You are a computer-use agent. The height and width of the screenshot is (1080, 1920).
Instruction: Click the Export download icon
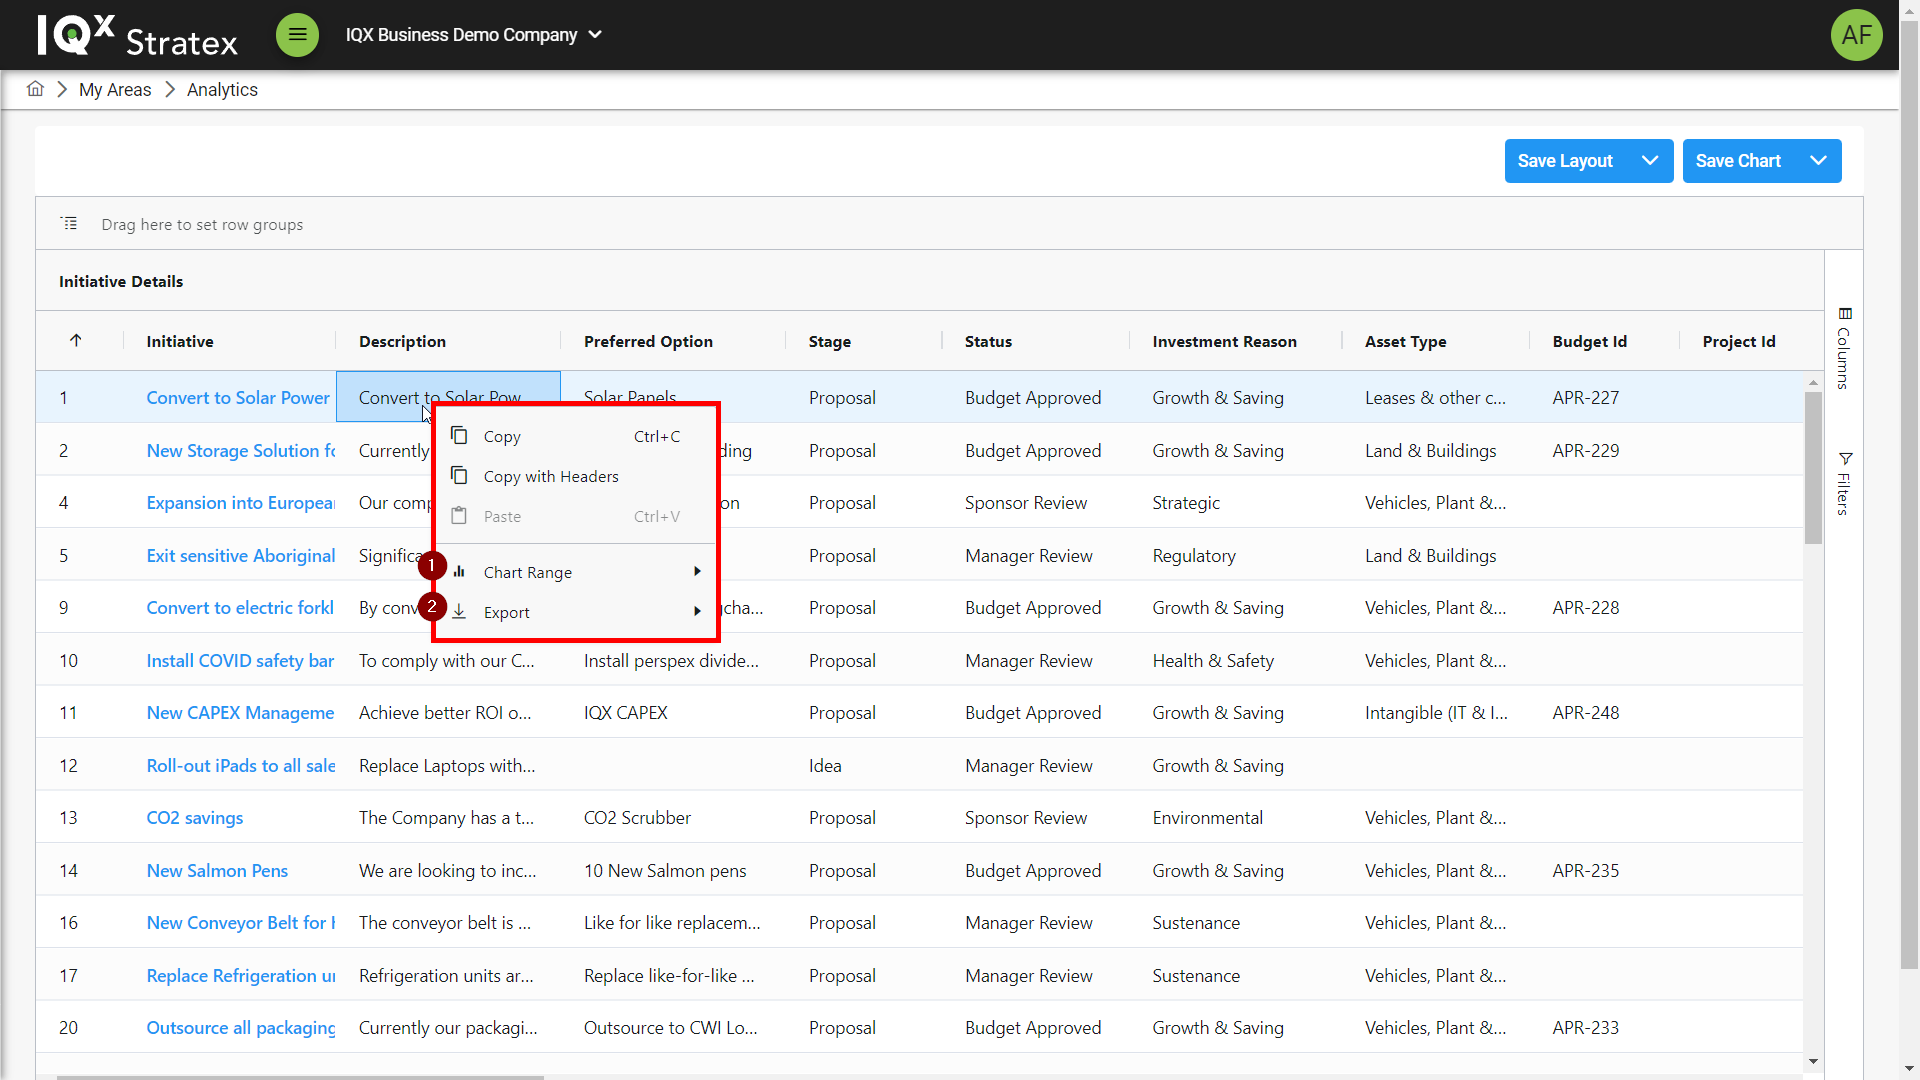click(459, 612)
